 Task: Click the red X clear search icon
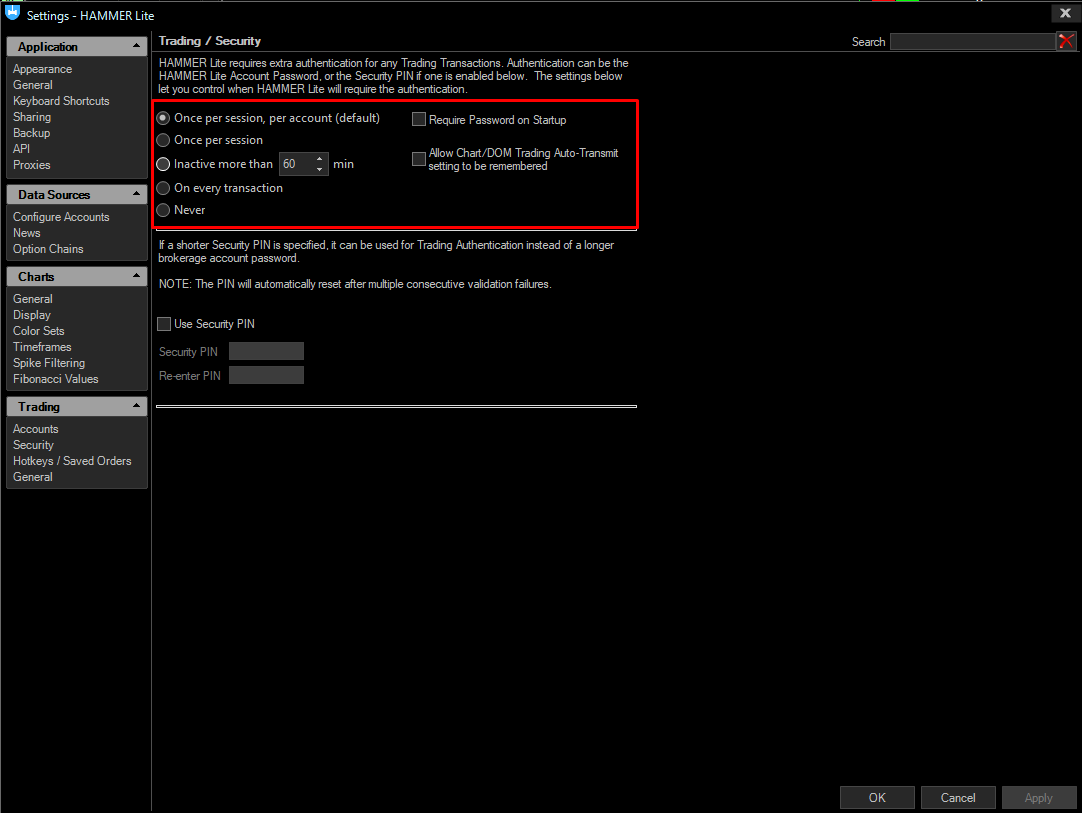pos(1066,41)
